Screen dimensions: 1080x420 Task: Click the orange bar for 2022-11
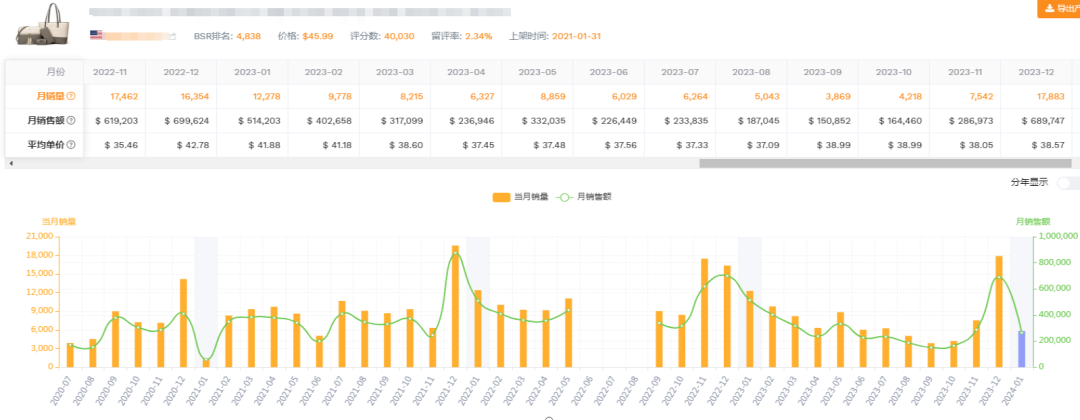705,313
